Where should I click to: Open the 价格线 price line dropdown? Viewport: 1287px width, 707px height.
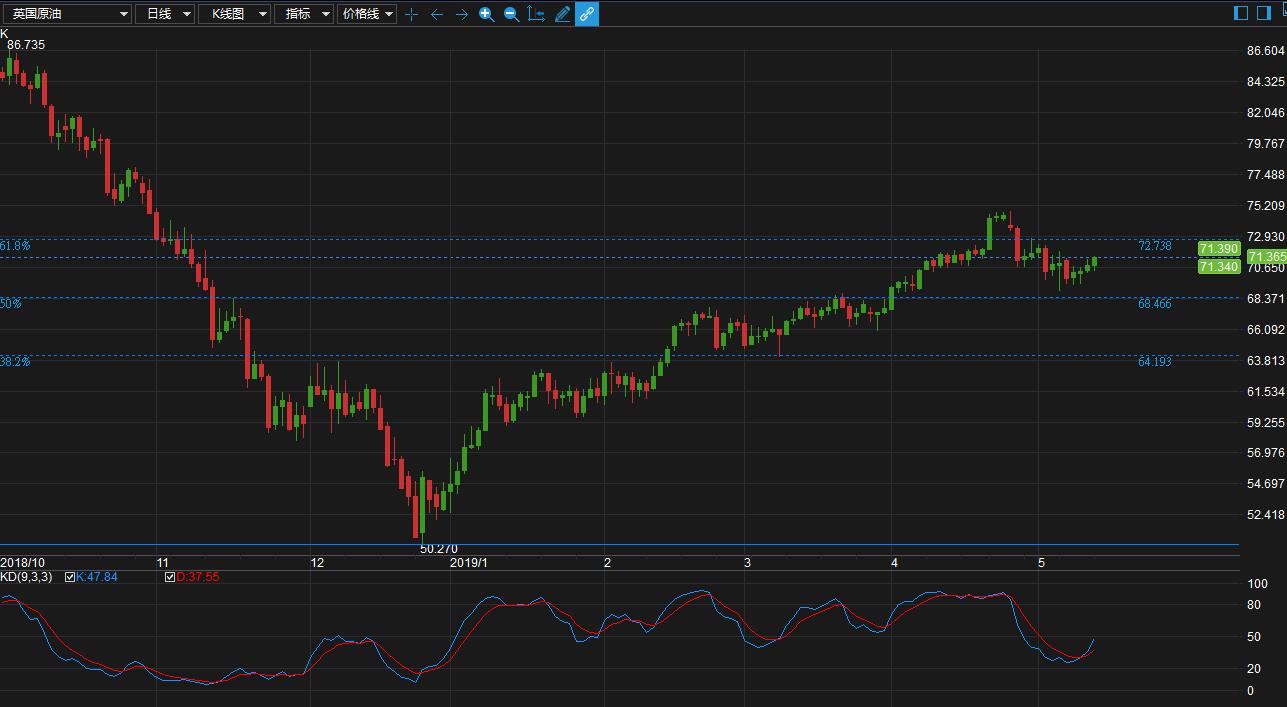tap(366, 14)
